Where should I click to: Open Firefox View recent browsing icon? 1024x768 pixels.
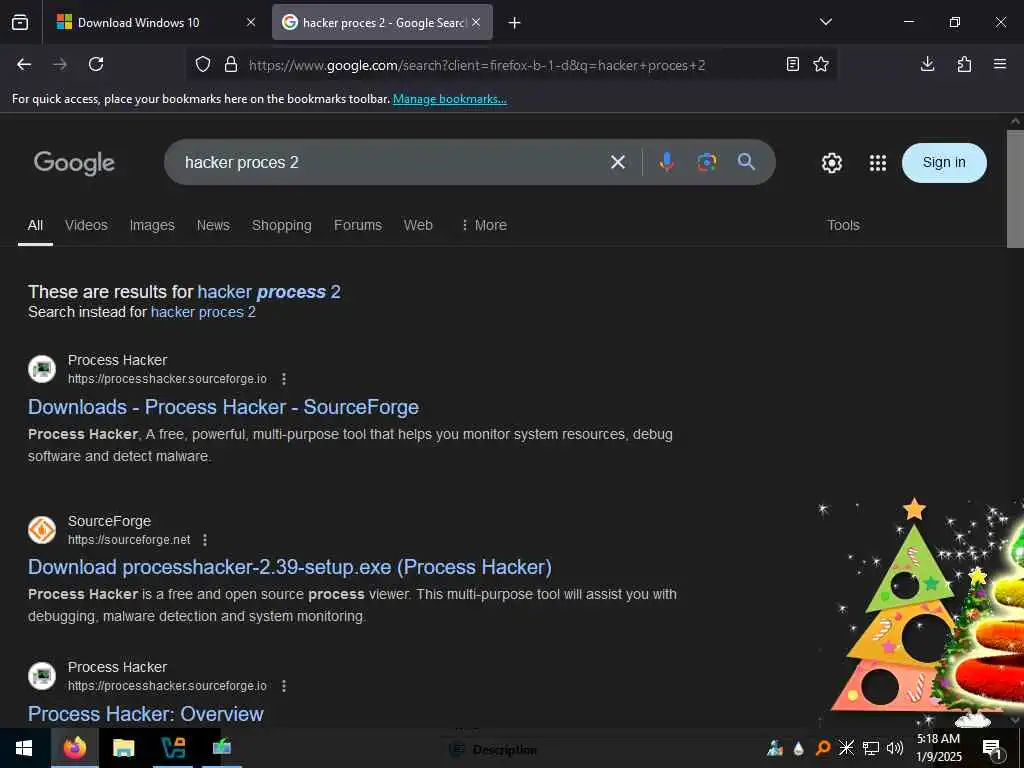point(20,22)
